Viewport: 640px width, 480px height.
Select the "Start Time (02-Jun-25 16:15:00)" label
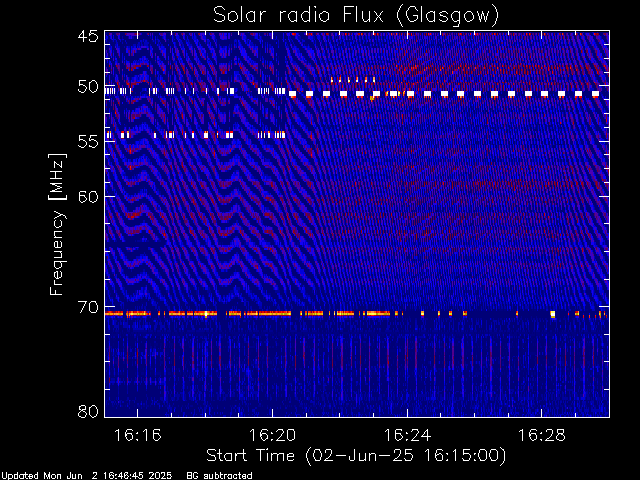pyautogui.click(x=356, y=456)
